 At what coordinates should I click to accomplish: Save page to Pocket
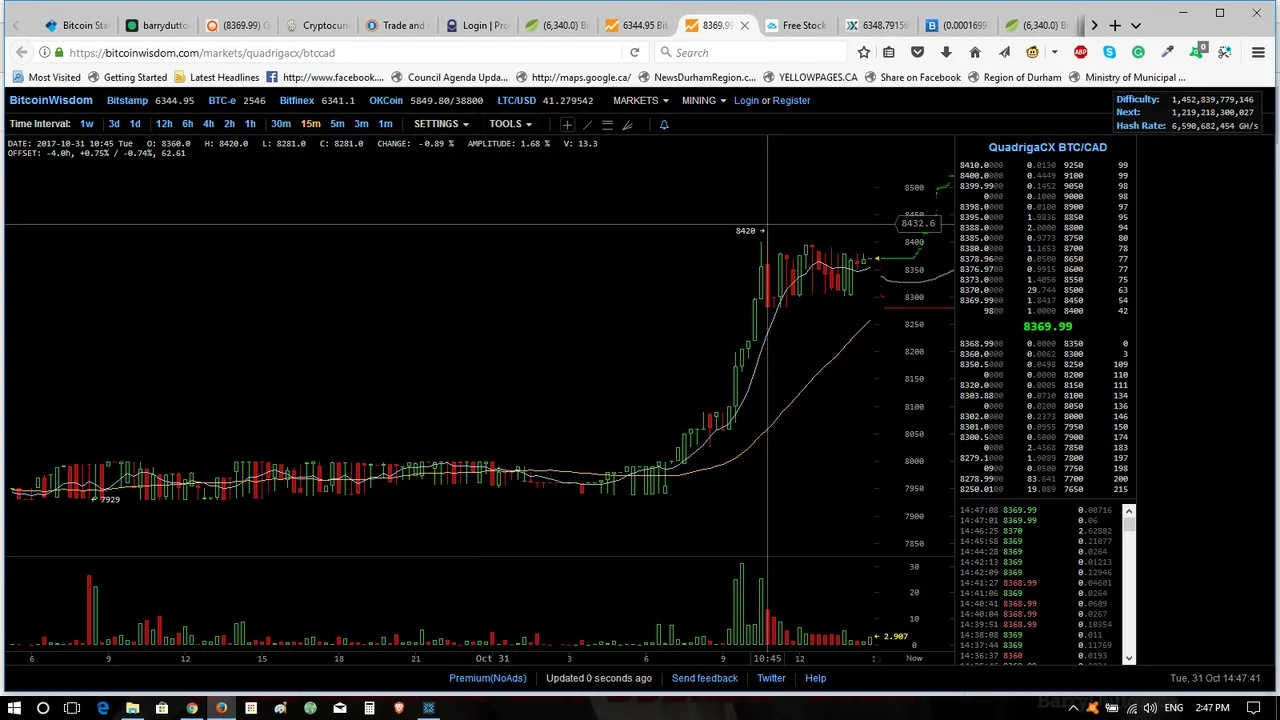tap(917, 52)
